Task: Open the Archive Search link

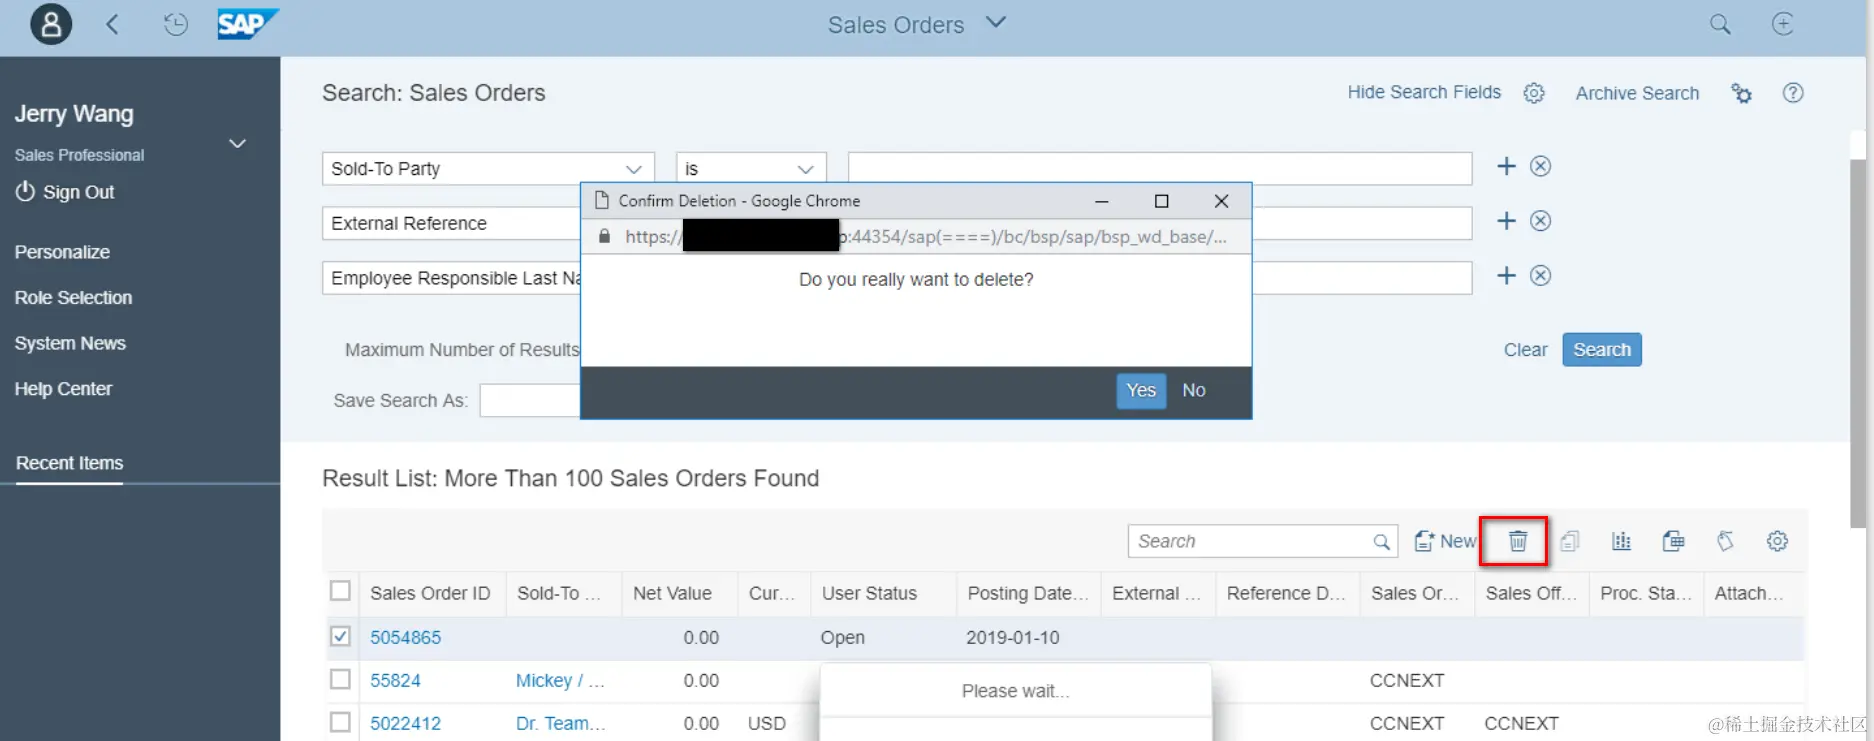Action: (x=1637, y=93)
